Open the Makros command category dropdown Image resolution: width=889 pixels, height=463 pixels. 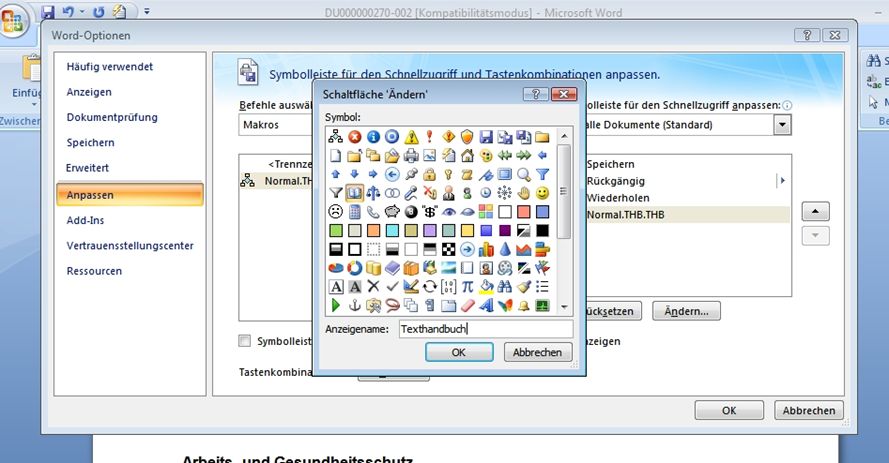tap(275, 125)
